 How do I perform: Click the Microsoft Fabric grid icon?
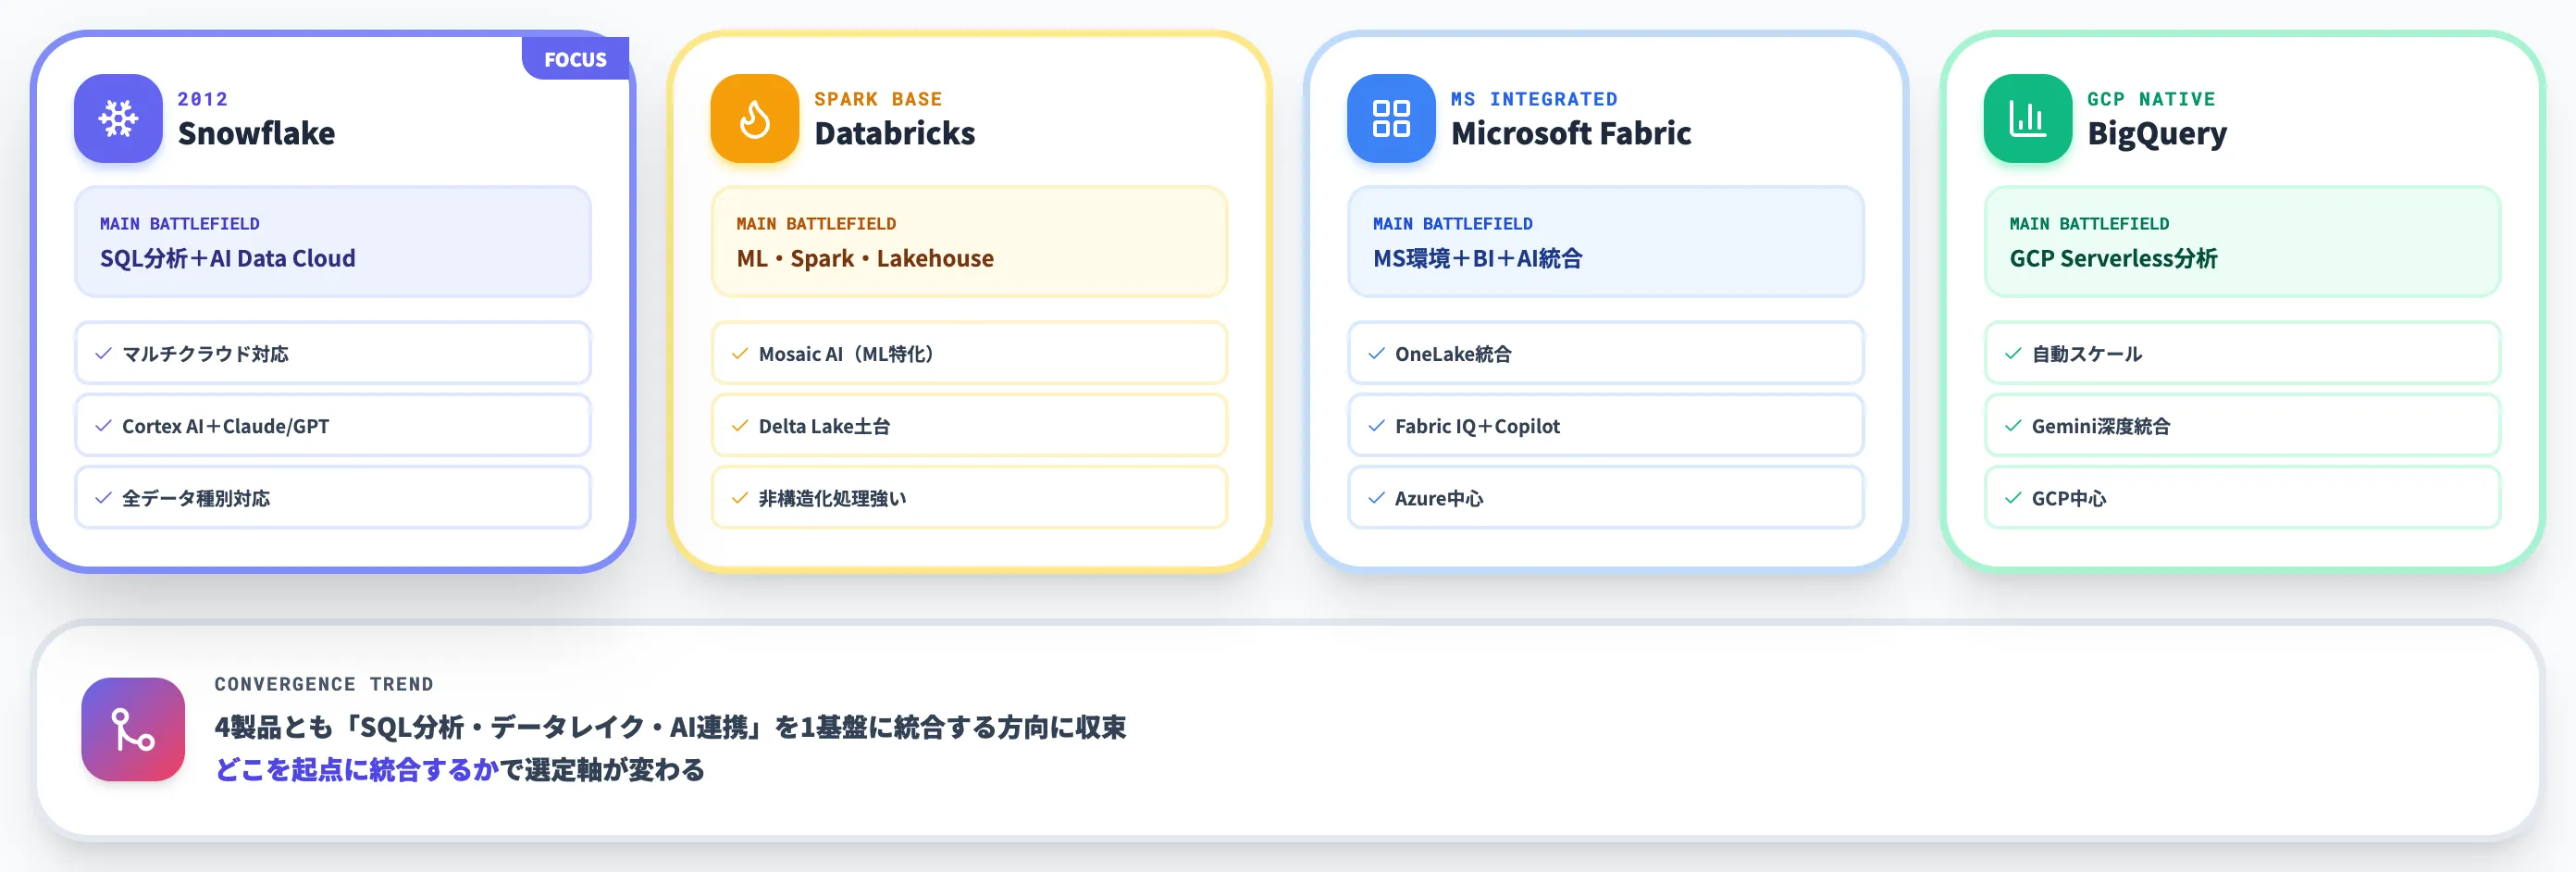[x=1391, y=119]
